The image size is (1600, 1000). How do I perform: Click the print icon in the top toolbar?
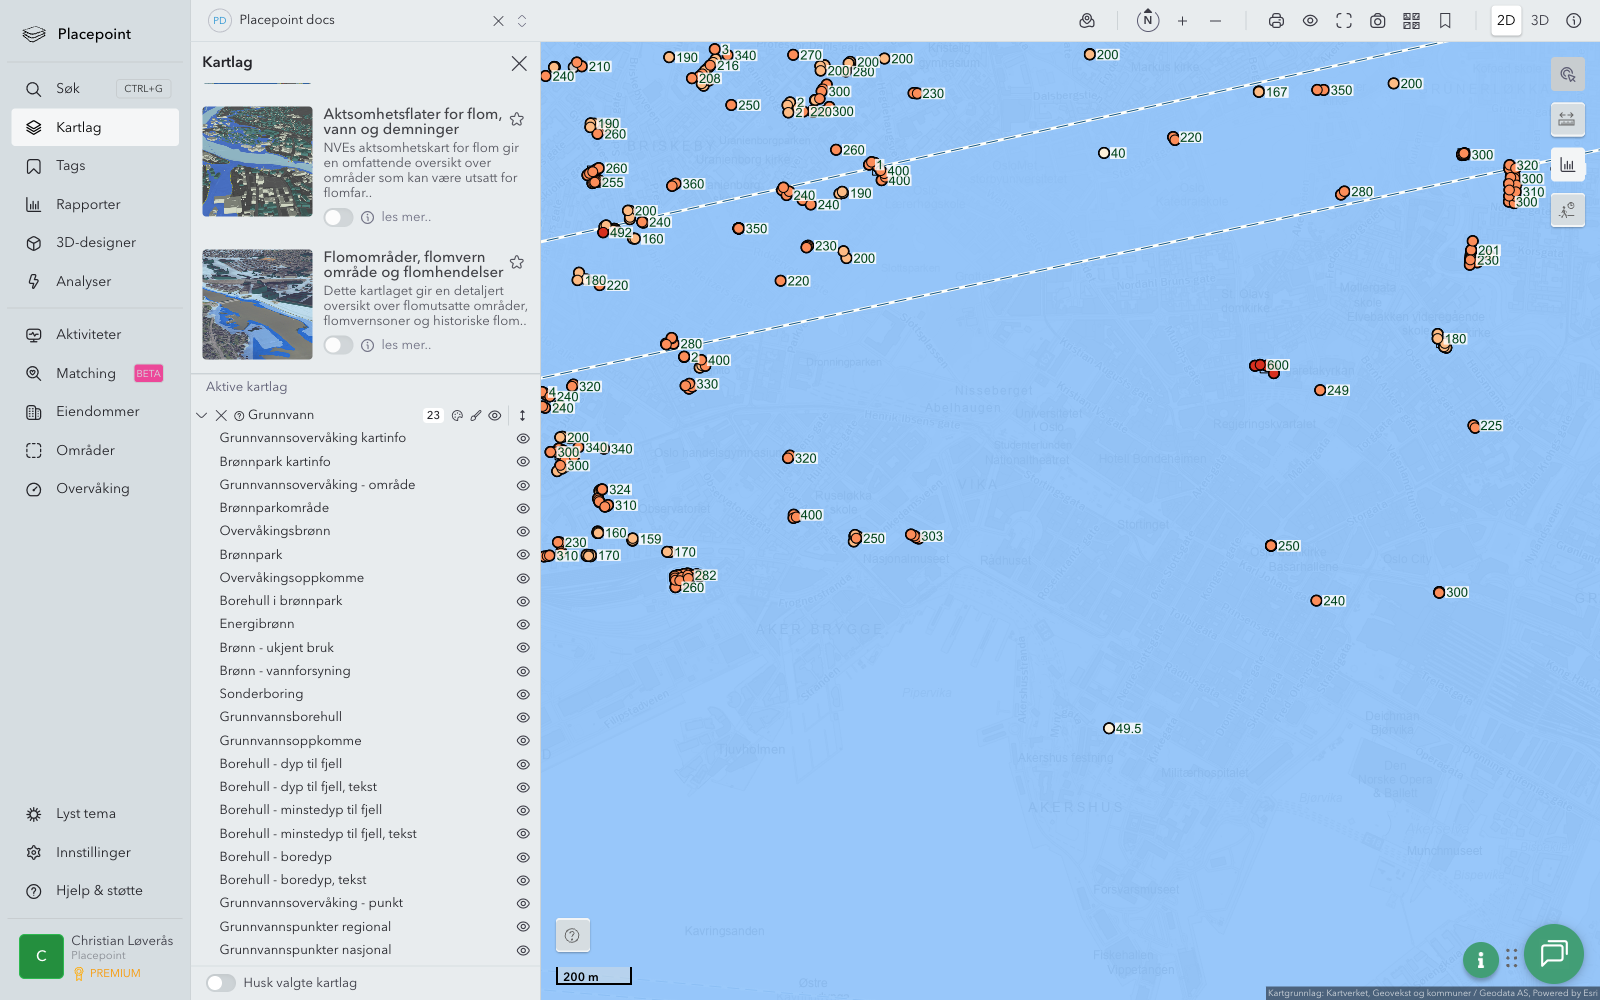pyautogui.click(x=1276, y=20)
